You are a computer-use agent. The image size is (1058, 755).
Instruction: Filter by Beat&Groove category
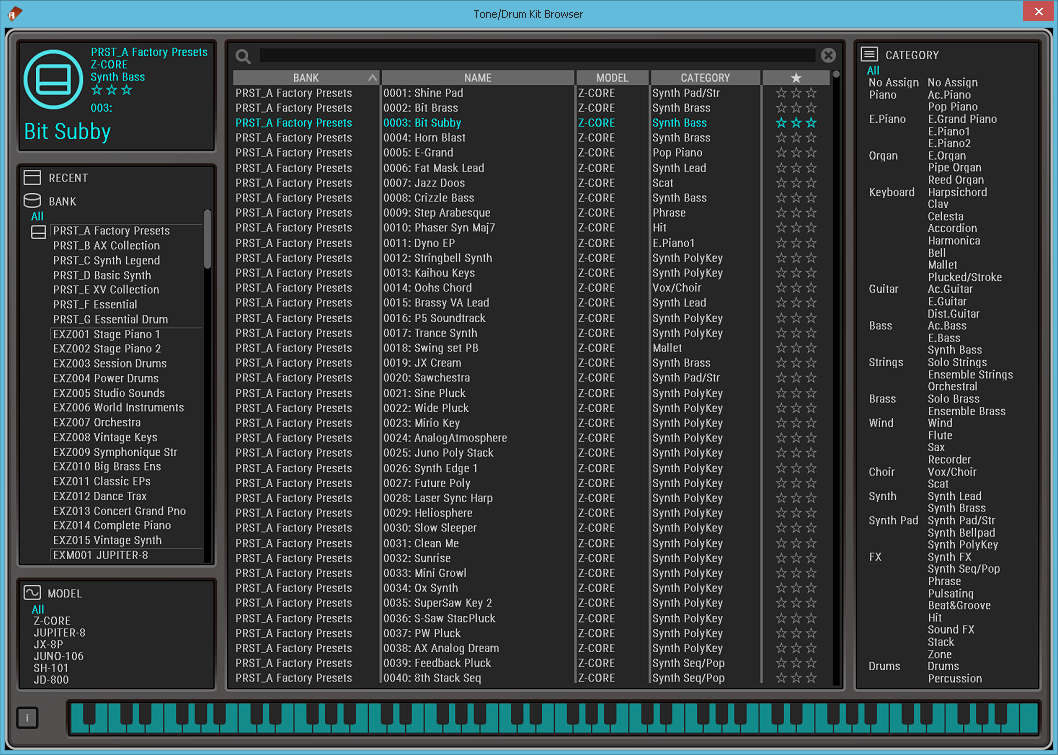959,605
